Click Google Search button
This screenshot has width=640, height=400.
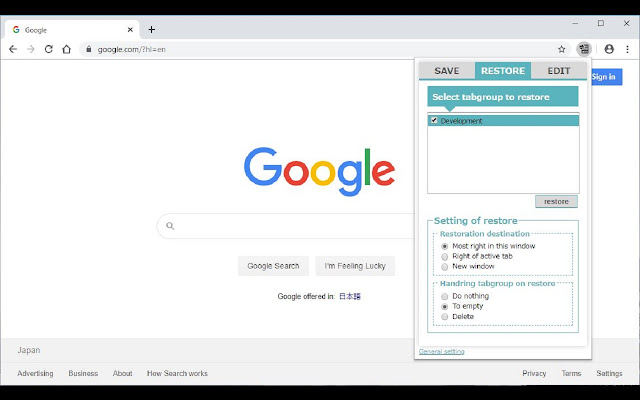[273, 266]
